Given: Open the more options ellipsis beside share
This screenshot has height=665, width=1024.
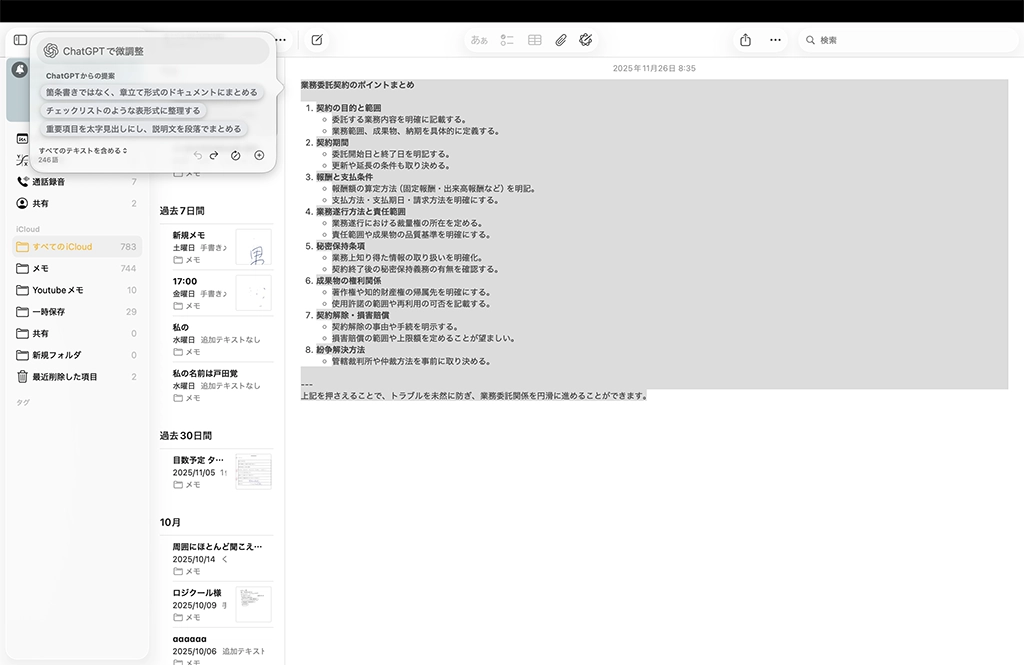Looking at the screenshot, I should click(x=775, y=40).
